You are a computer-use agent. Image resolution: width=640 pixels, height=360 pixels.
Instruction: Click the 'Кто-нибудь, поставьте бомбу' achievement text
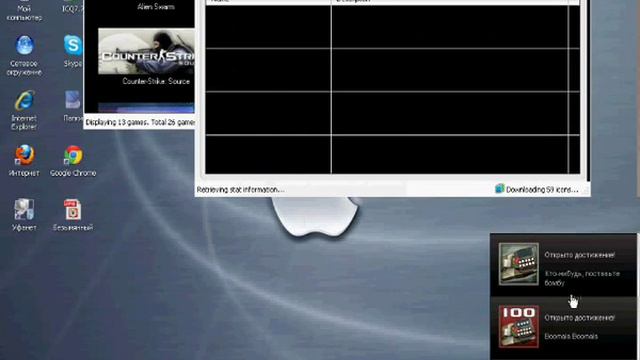[582, 278]
